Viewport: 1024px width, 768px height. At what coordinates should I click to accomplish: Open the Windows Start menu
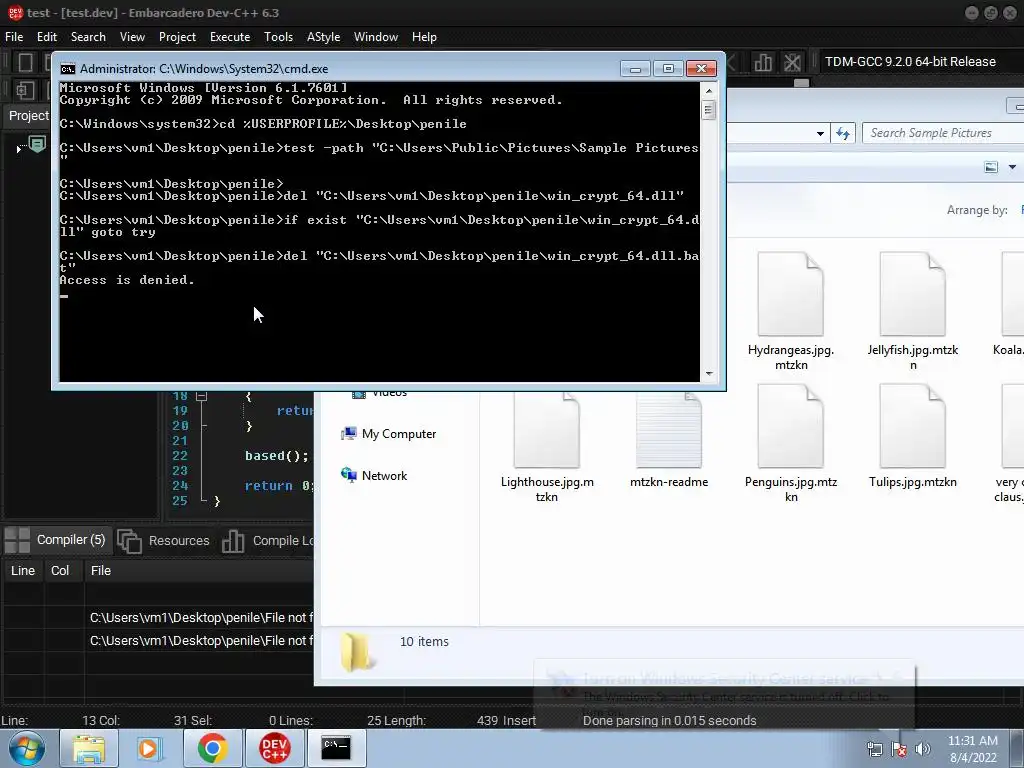pos(27,748)
